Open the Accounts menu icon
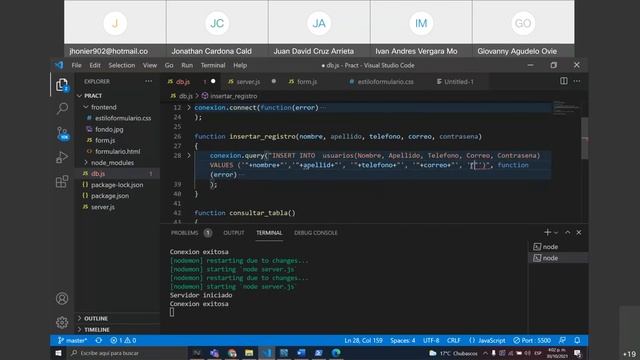Viewport: 640px width, 360px height. 62,298
